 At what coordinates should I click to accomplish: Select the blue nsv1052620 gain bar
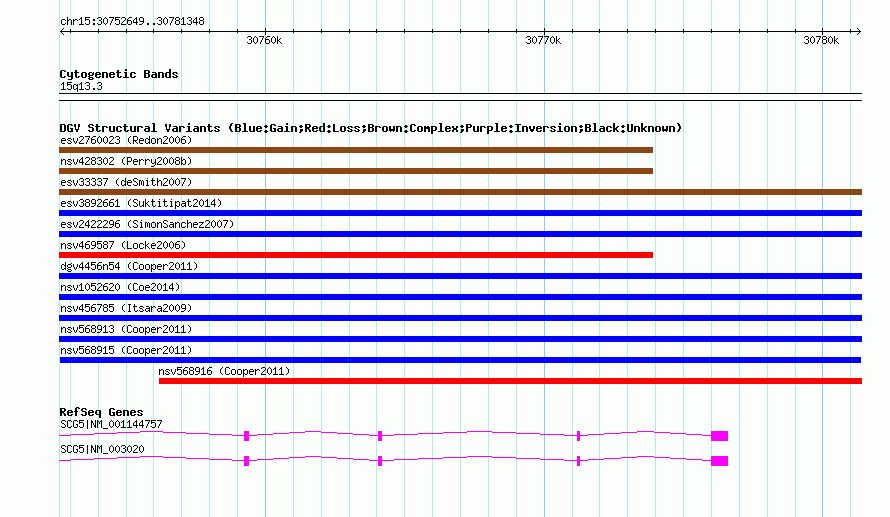coord(460,297)
